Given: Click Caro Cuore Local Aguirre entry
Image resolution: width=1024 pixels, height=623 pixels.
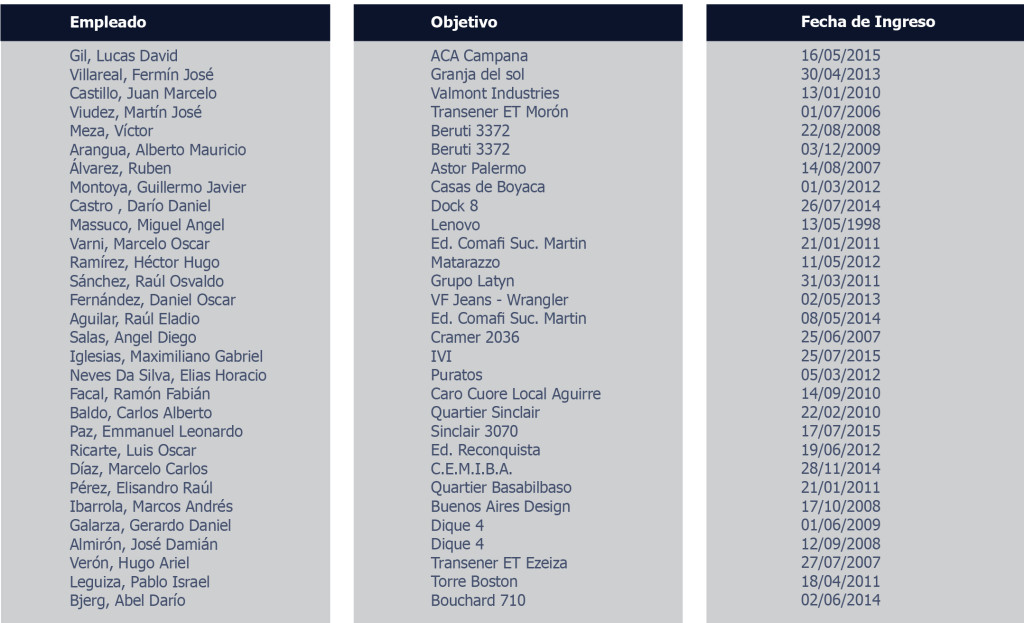Looking at the screenshot, I should tap(515, 394).
